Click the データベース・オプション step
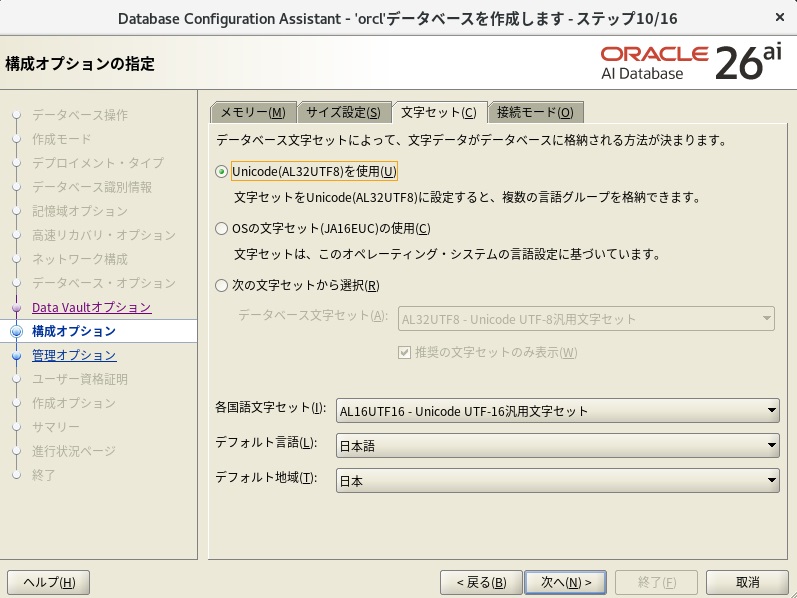 point(104,283)
